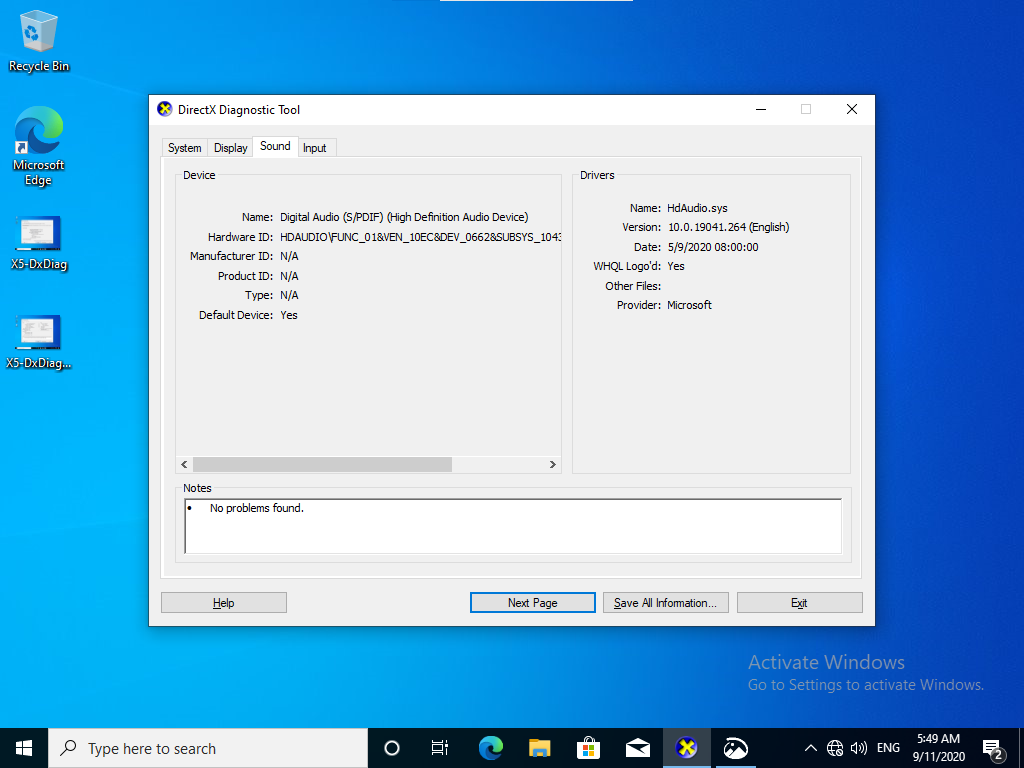
Task: Switch to the System tab
Action: 185,148
